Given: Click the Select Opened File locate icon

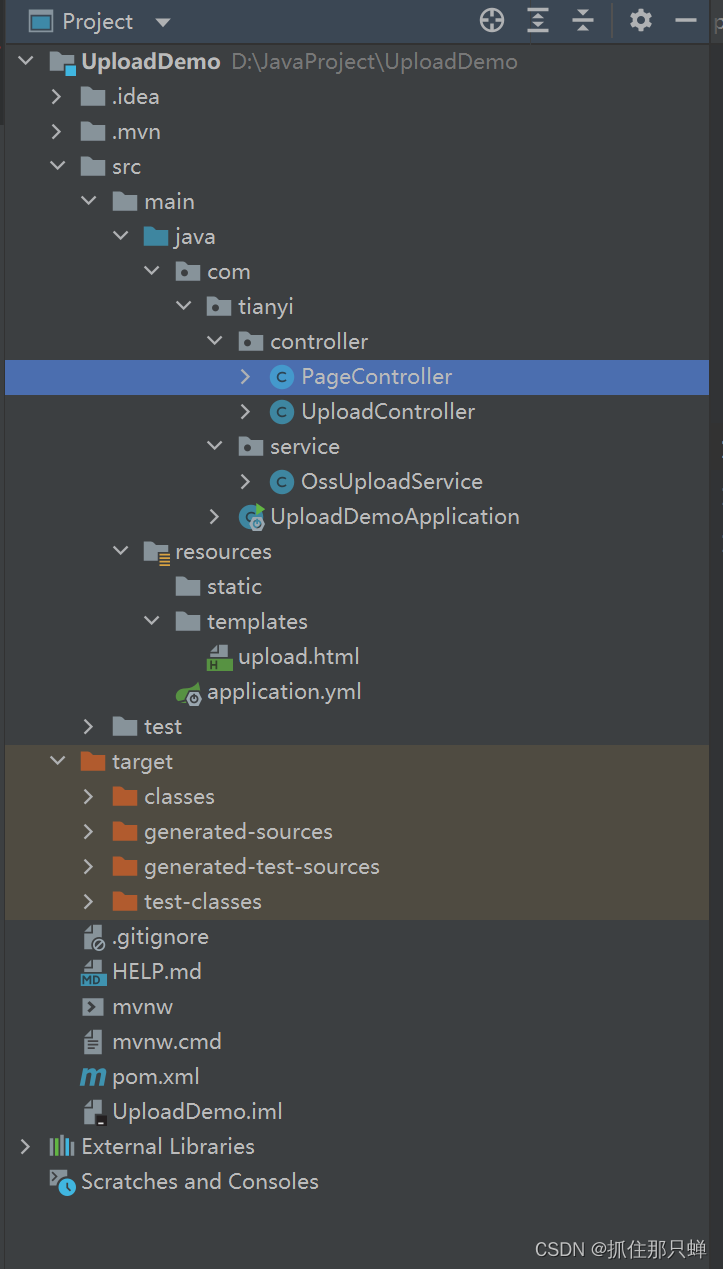Looking at the screenshot, I should click(x=491, y=20).
